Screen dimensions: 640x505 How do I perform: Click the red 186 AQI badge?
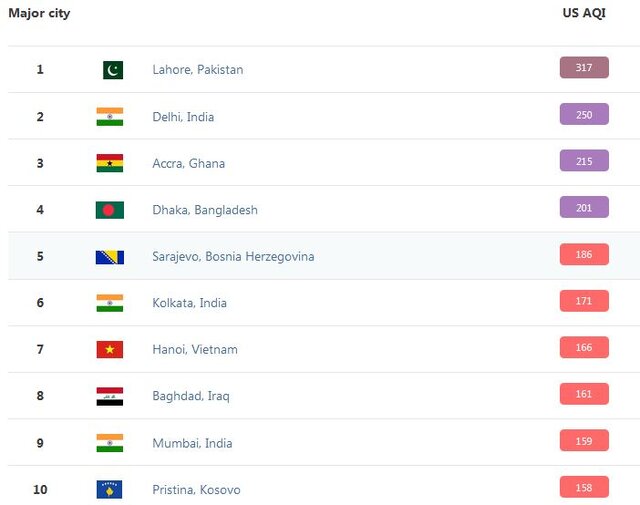pyautogui.click(x=584, y=255)
